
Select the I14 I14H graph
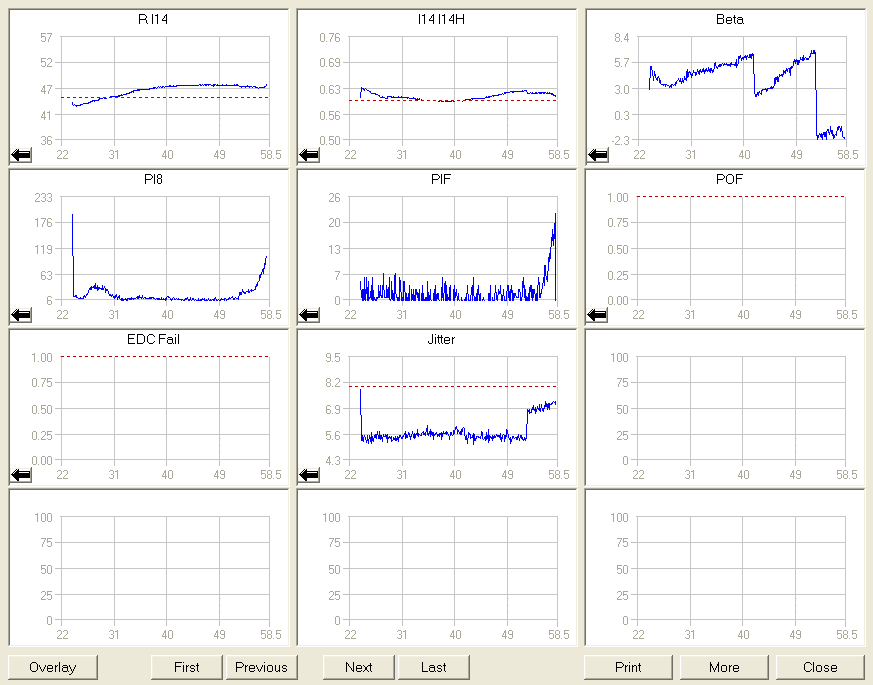pyautogui.click(x=437, y=87)
